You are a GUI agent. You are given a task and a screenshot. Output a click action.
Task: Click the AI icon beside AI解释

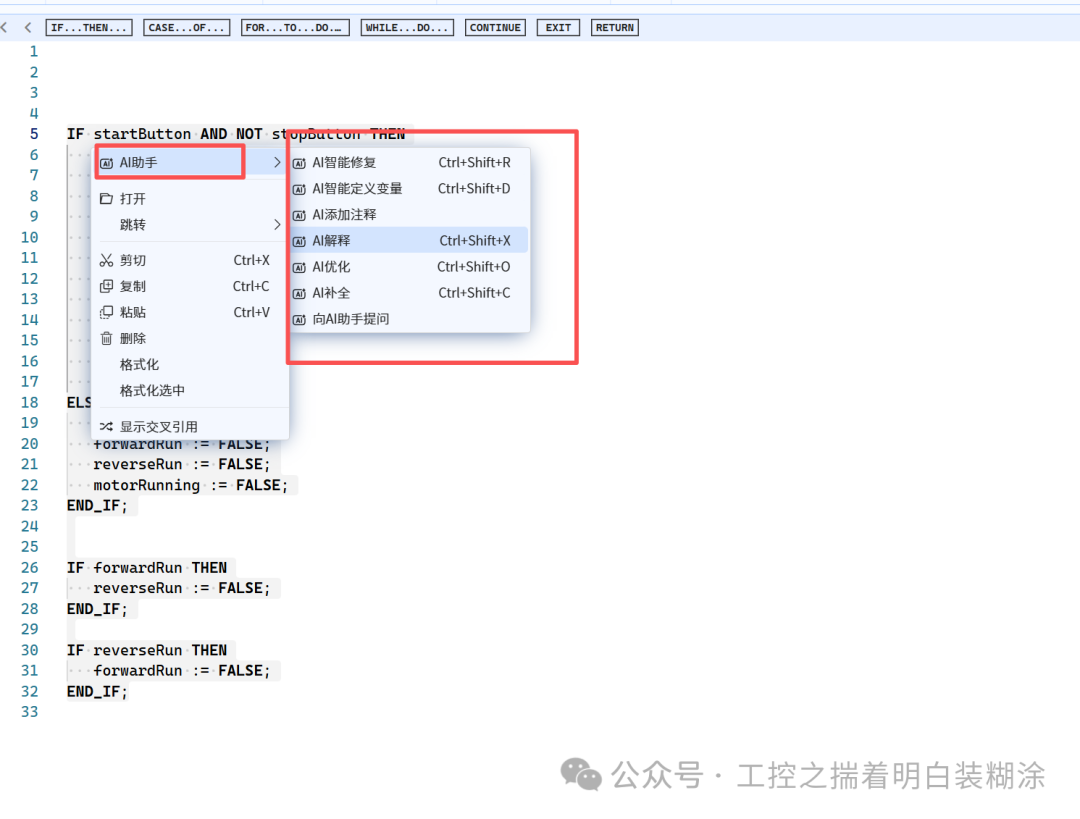click(299, 242)
